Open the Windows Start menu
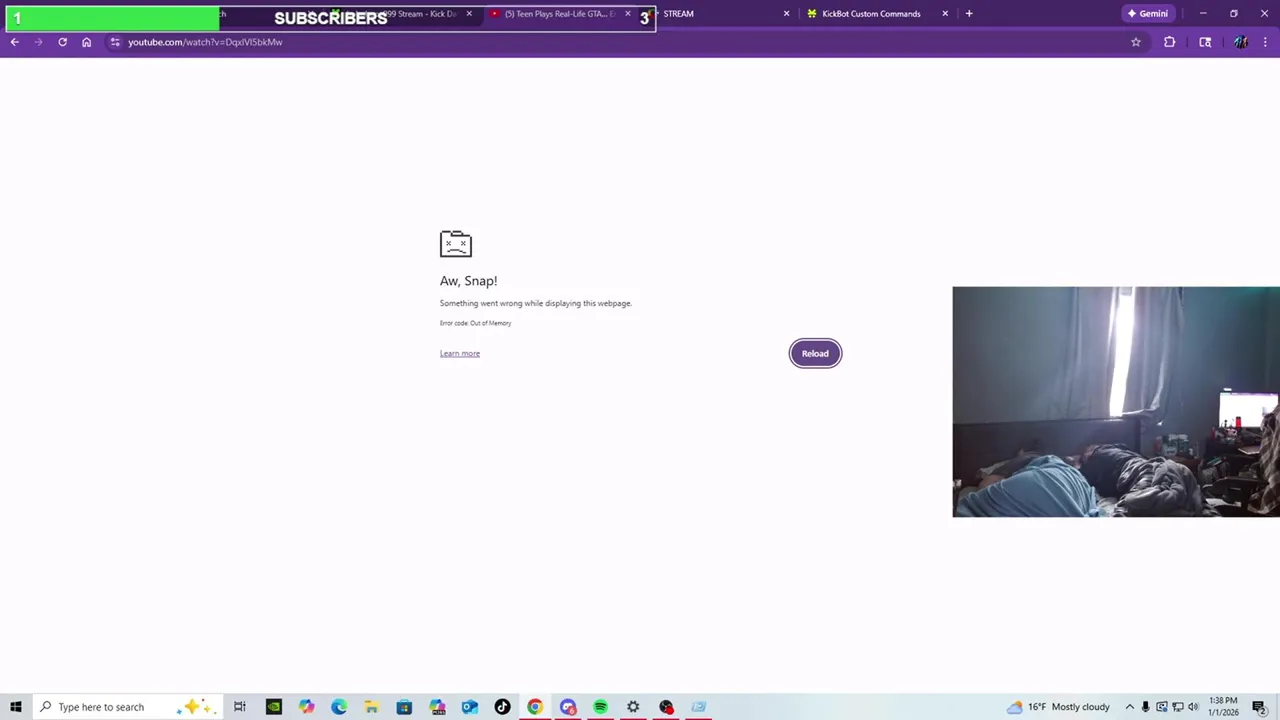The image size is (1280, 720). pos(16,707)
